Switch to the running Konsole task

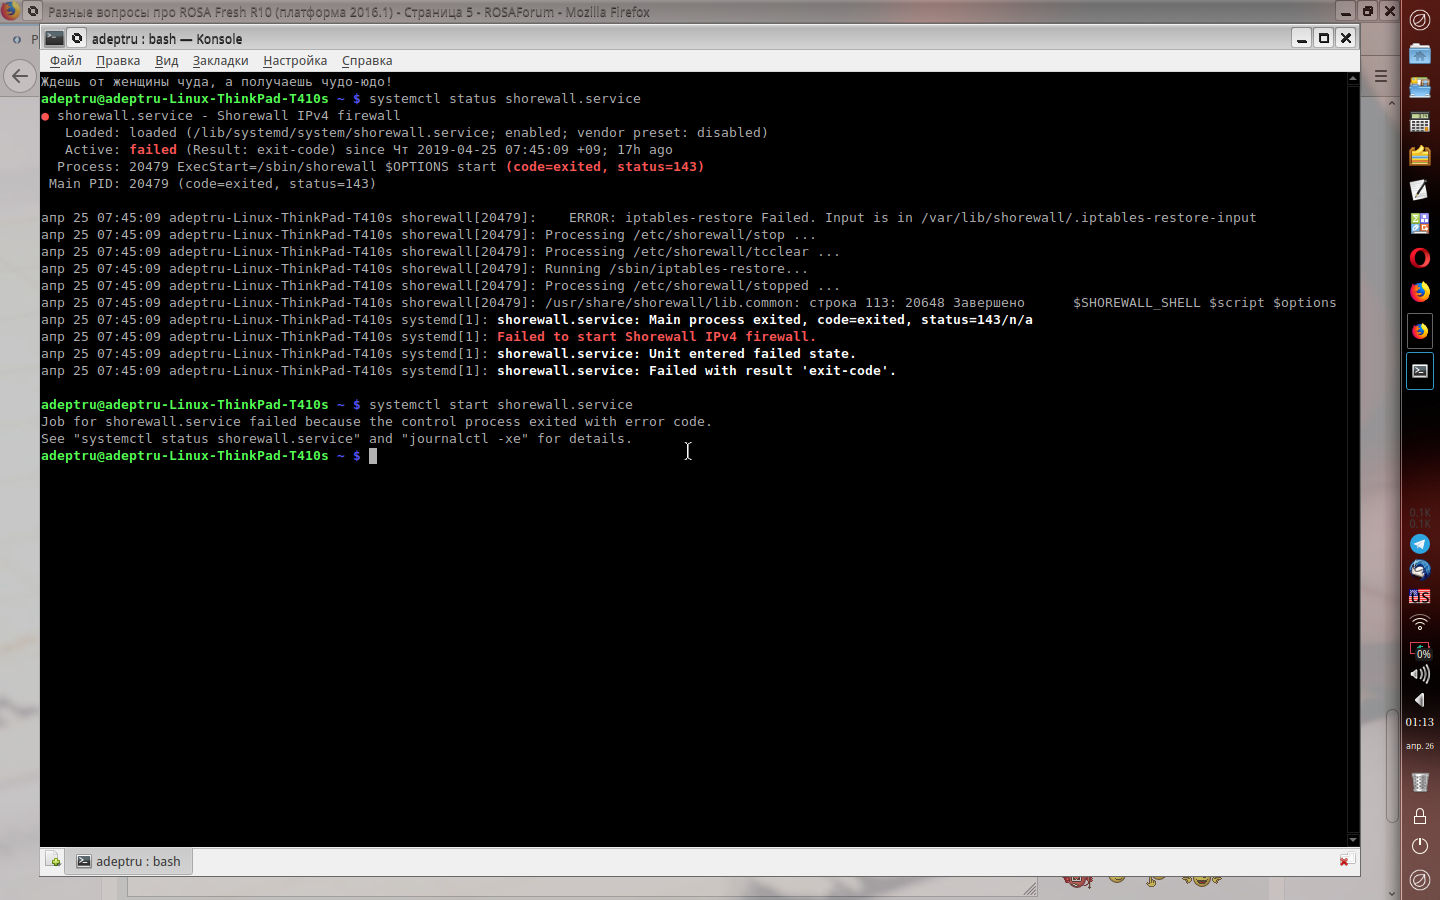pyautogui.click(x=1419, y=371)
